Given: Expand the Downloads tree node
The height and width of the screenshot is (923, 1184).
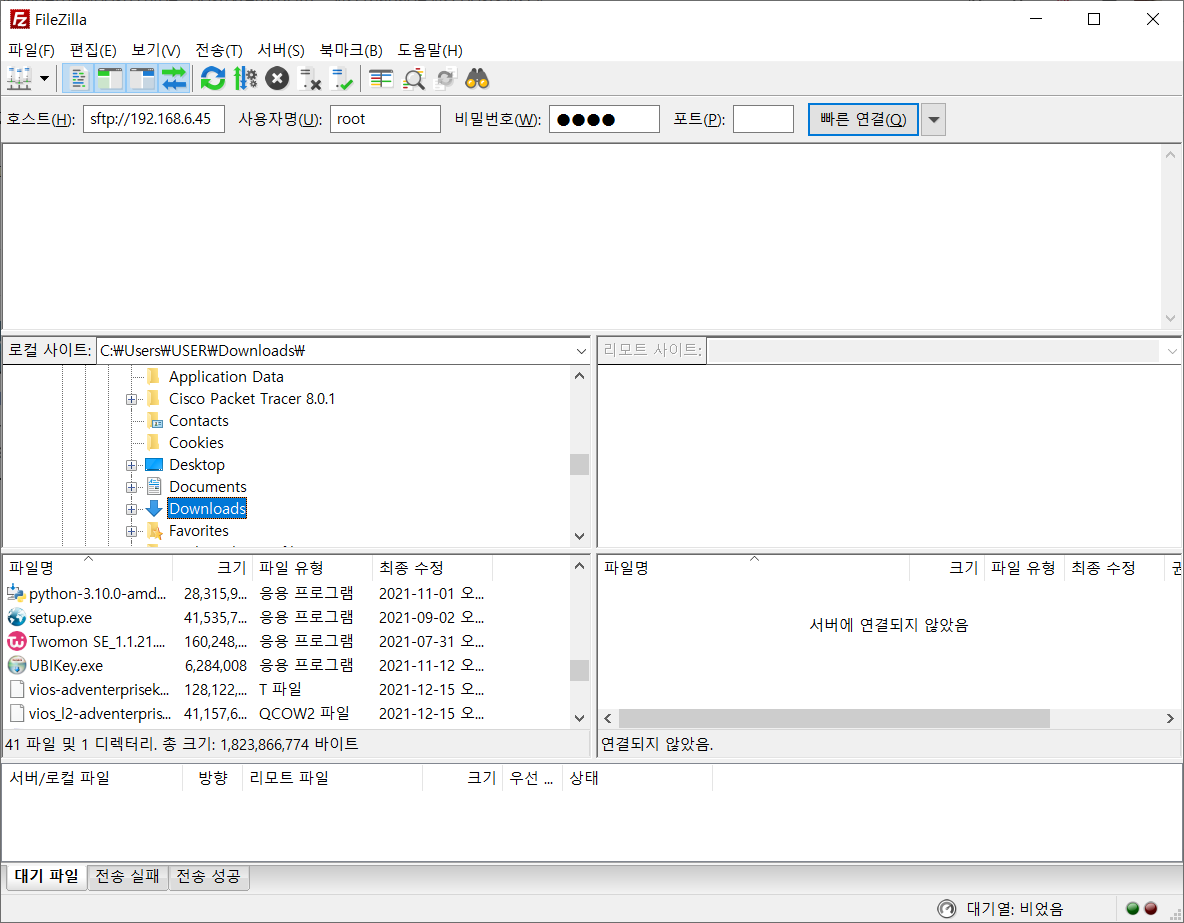Looking at the screenshot, I should (131, 509).
